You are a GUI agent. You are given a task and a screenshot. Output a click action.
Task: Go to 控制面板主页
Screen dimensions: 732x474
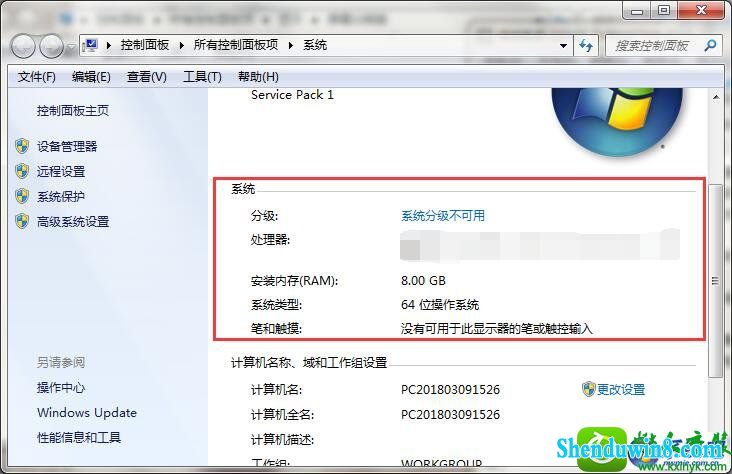click(73, 111)
